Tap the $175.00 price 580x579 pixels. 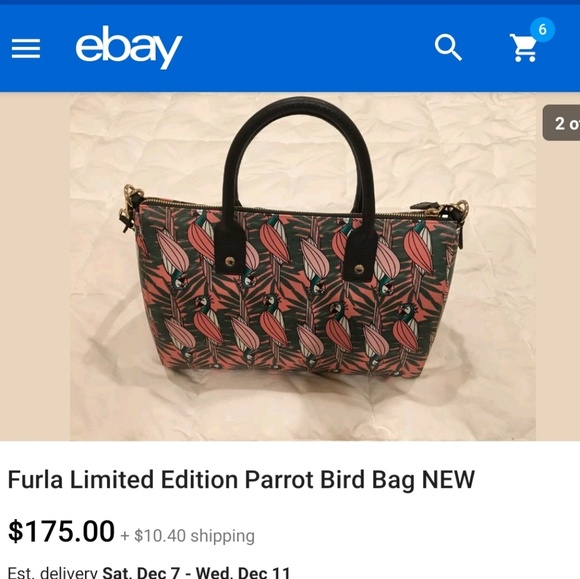pyautogui.click(x=61, y=531)
